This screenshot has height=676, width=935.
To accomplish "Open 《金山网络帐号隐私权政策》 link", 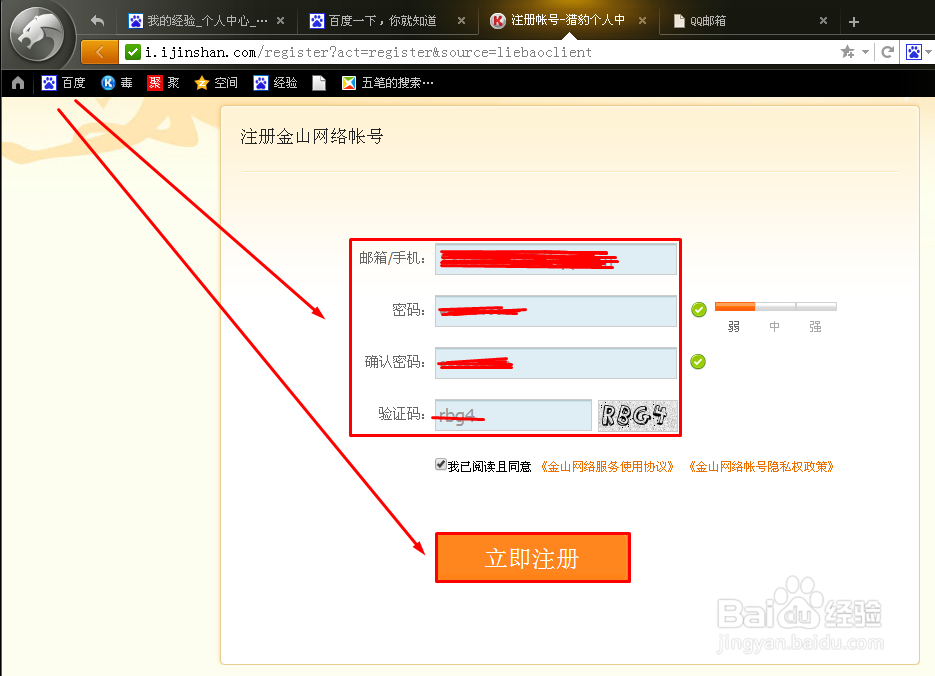I will point(761,467).
